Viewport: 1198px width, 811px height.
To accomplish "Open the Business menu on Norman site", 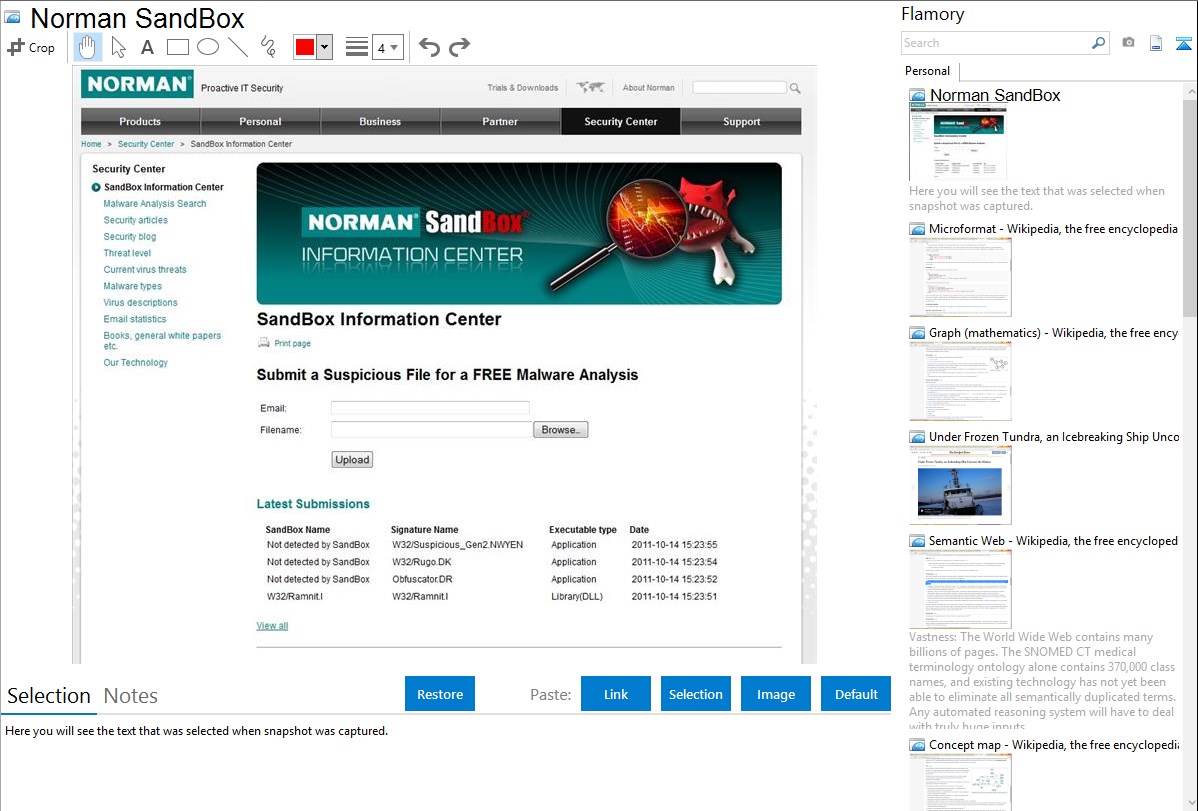I will 380,122.
